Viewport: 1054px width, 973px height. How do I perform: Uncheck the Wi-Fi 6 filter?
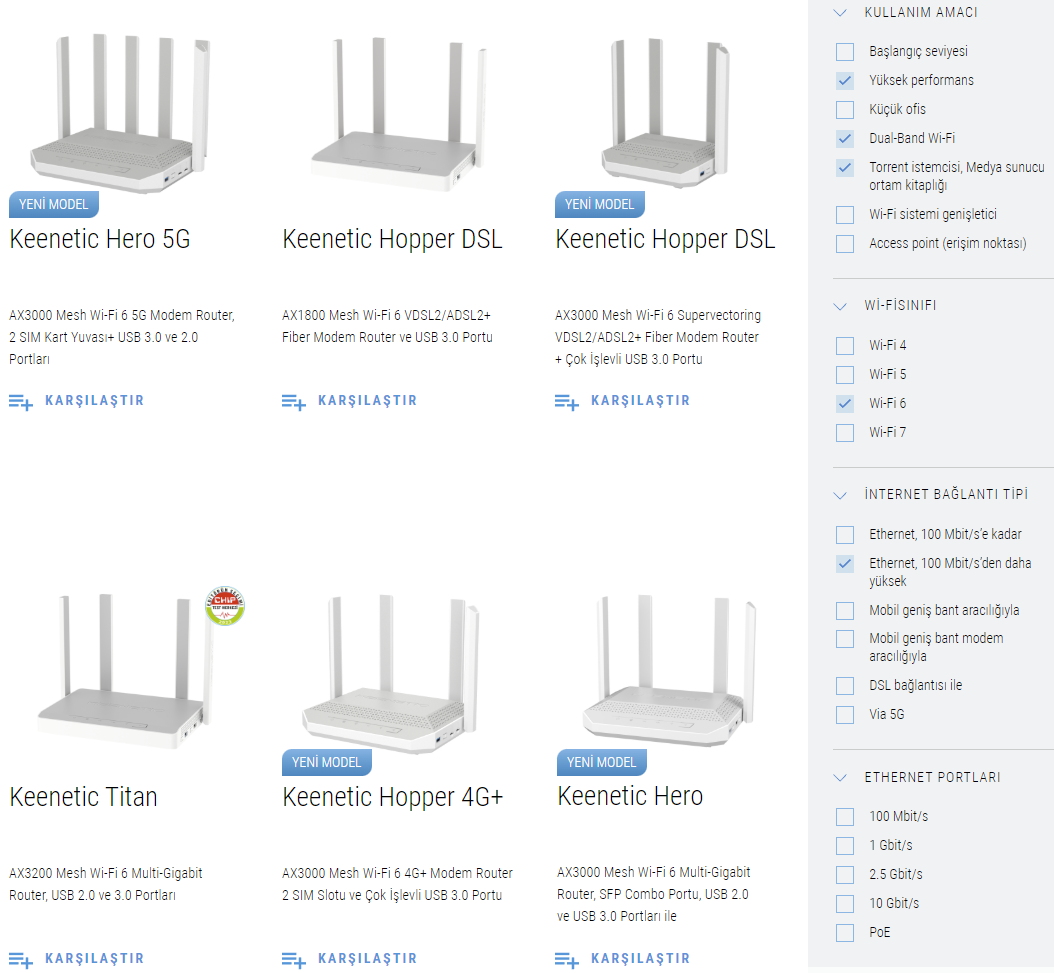(845, 403)
